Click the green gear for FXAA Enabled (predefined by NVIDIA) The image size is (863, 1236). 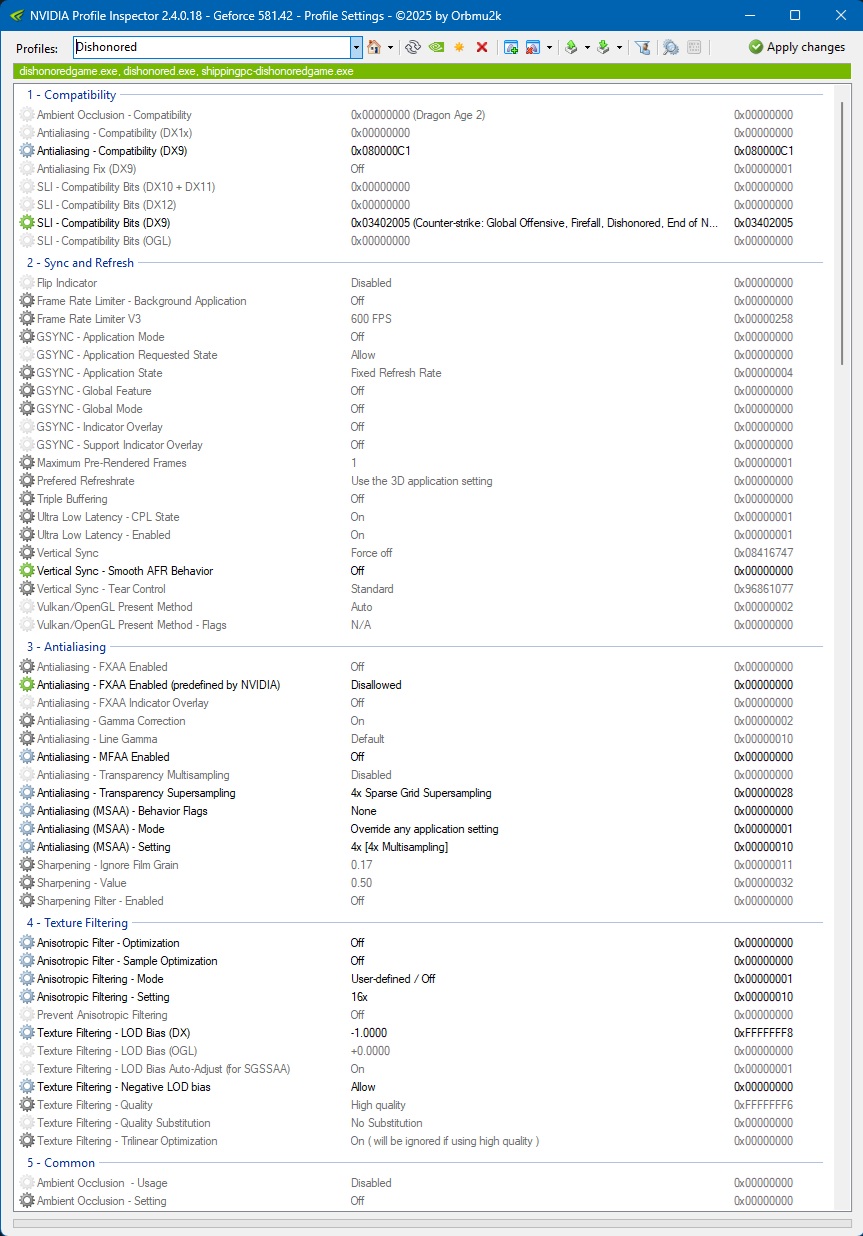(27, 685)
